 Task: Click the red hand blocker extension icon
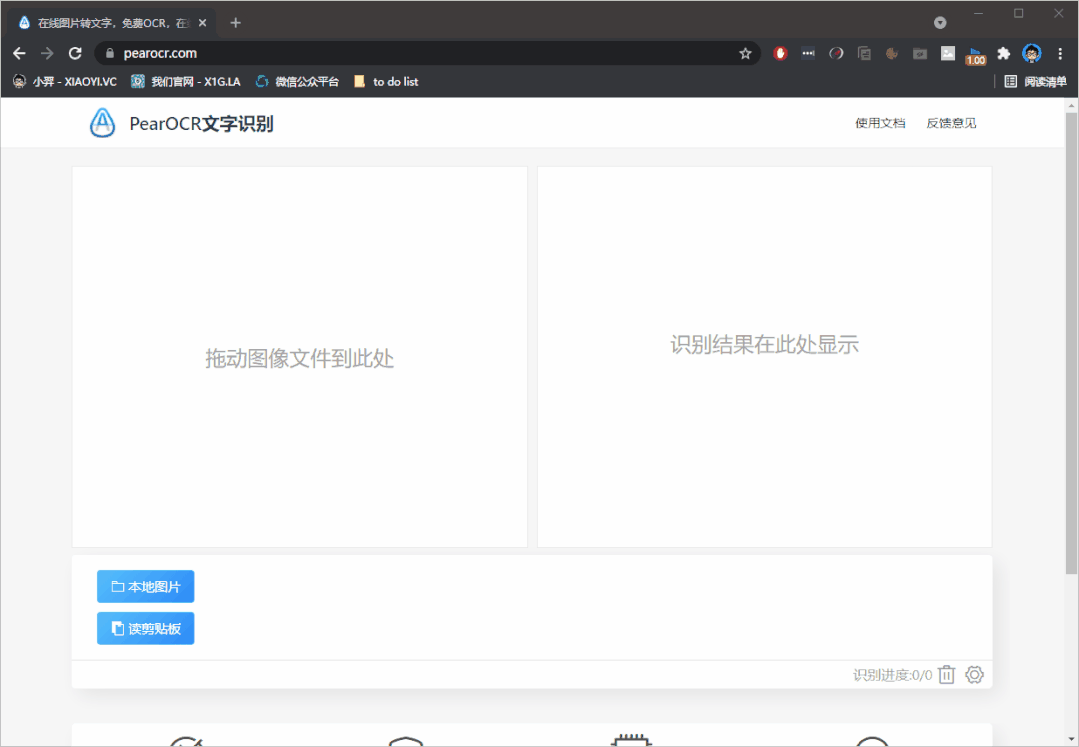click(x=780, y=54)
